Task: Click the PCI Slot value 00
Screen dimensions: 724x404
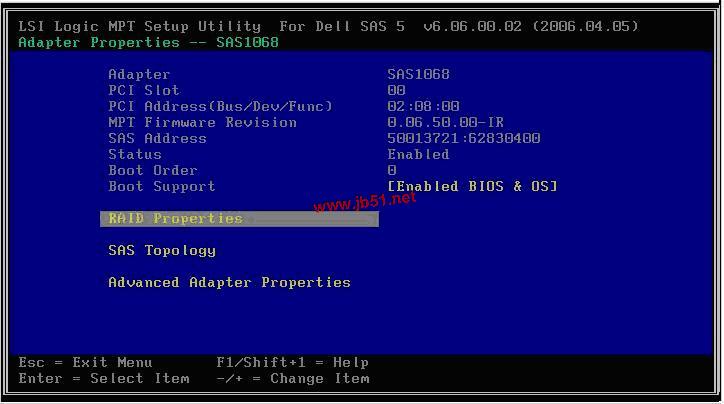Action: pyautogui.click(x=397, y=90)
